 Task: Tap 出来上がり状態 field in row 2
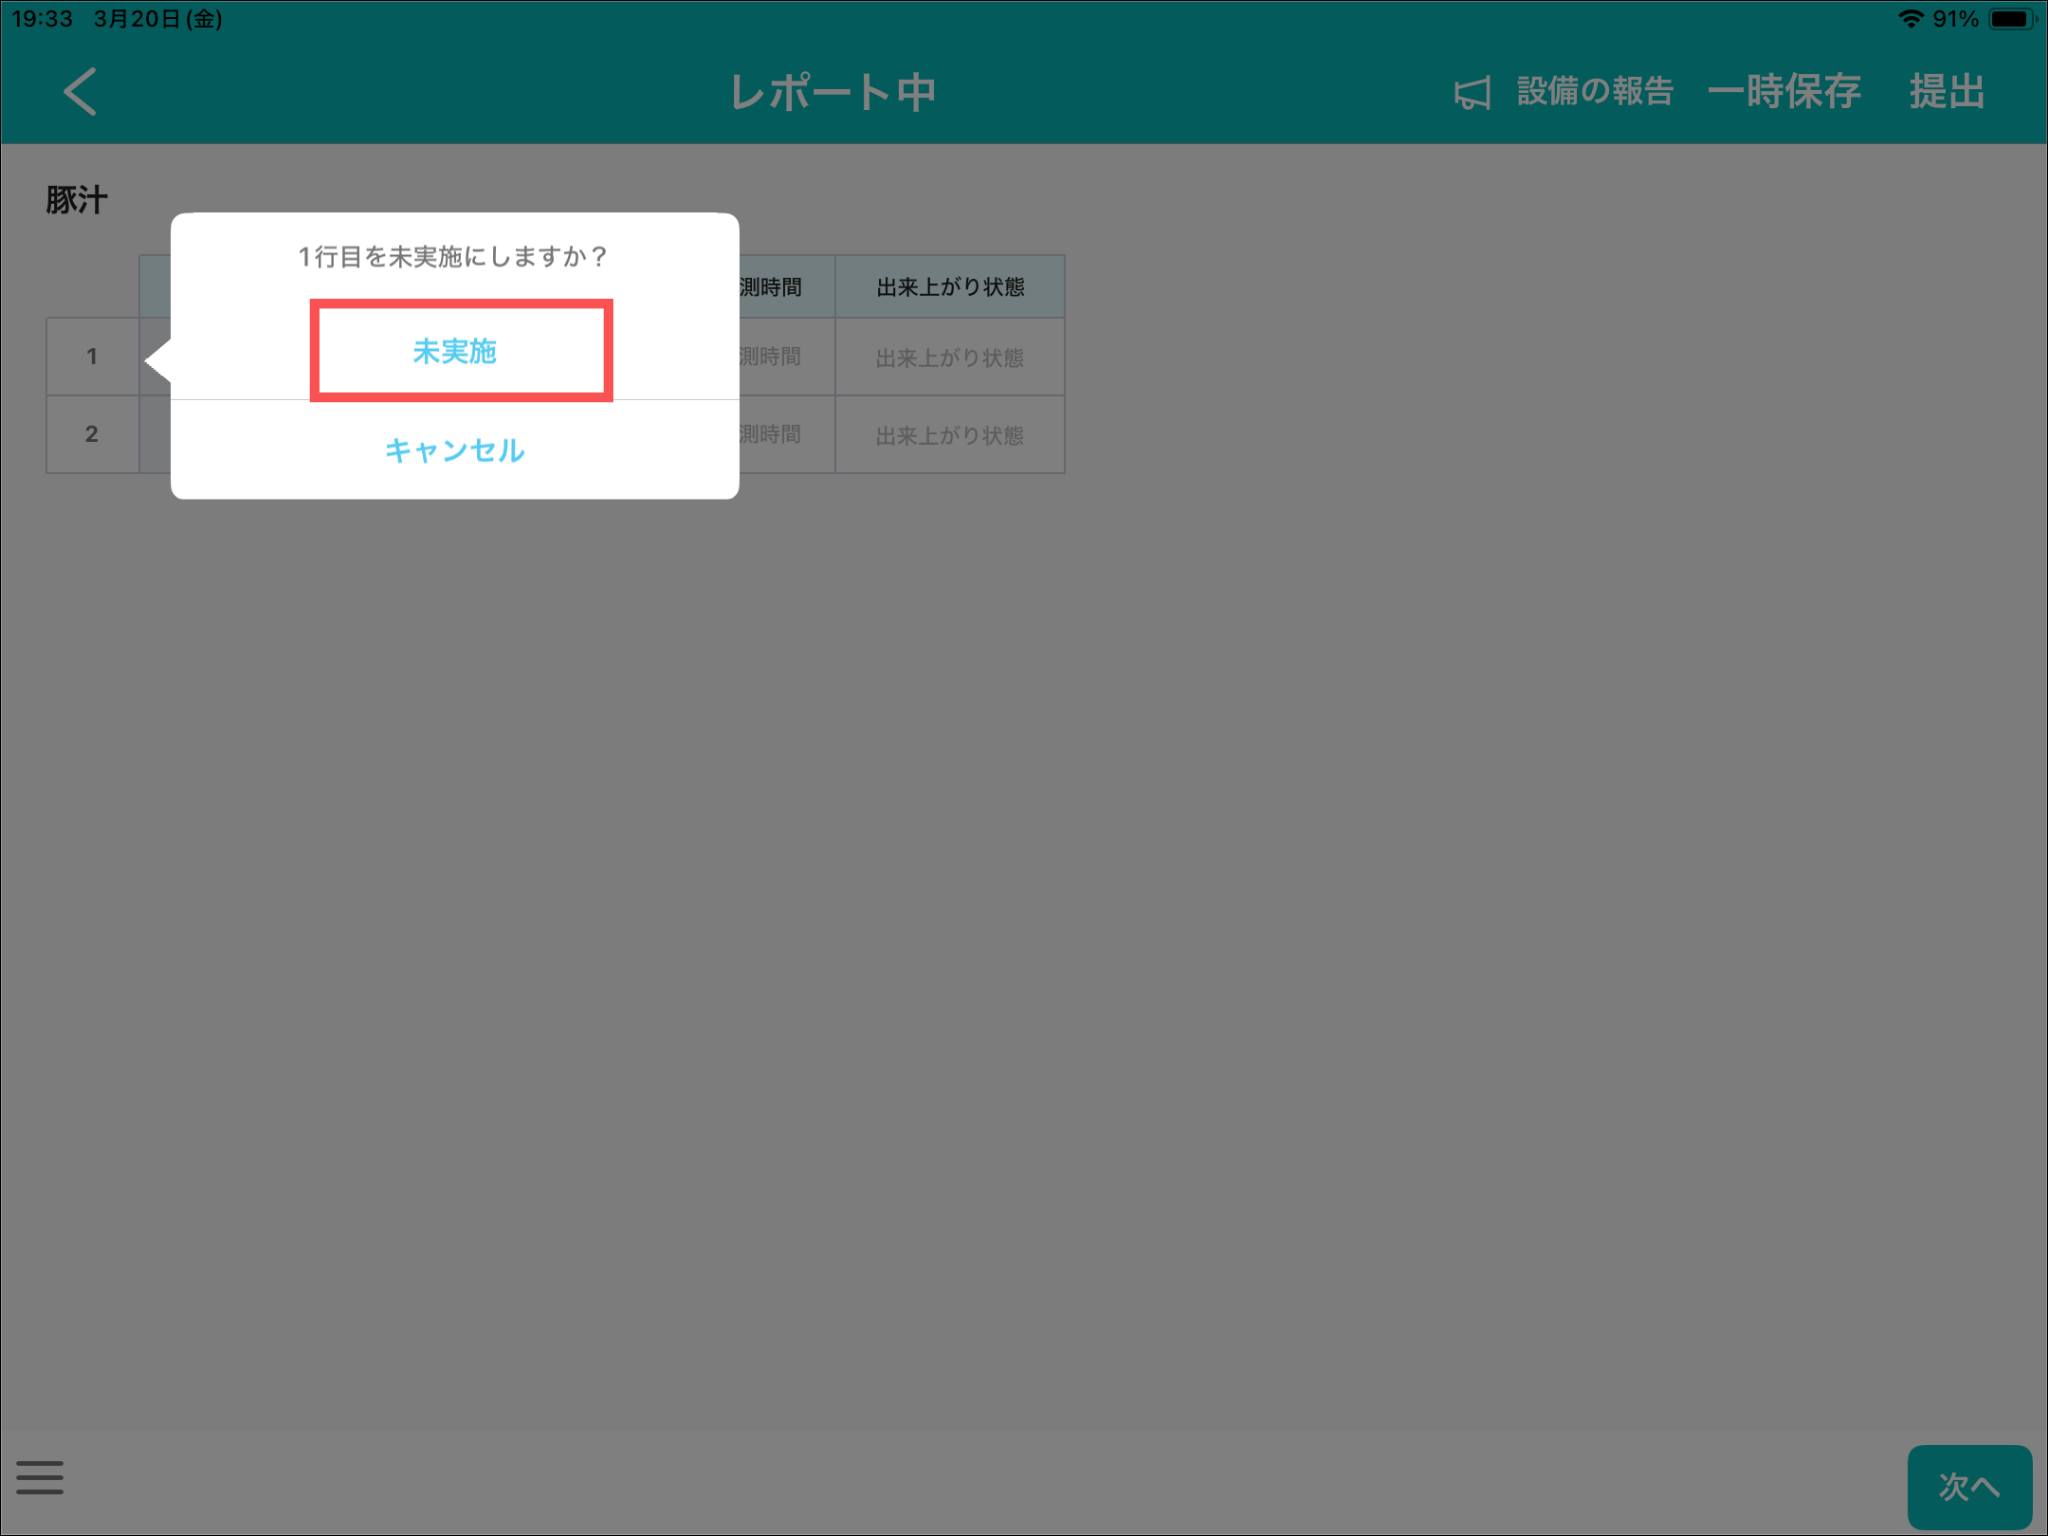pos(949,435)
